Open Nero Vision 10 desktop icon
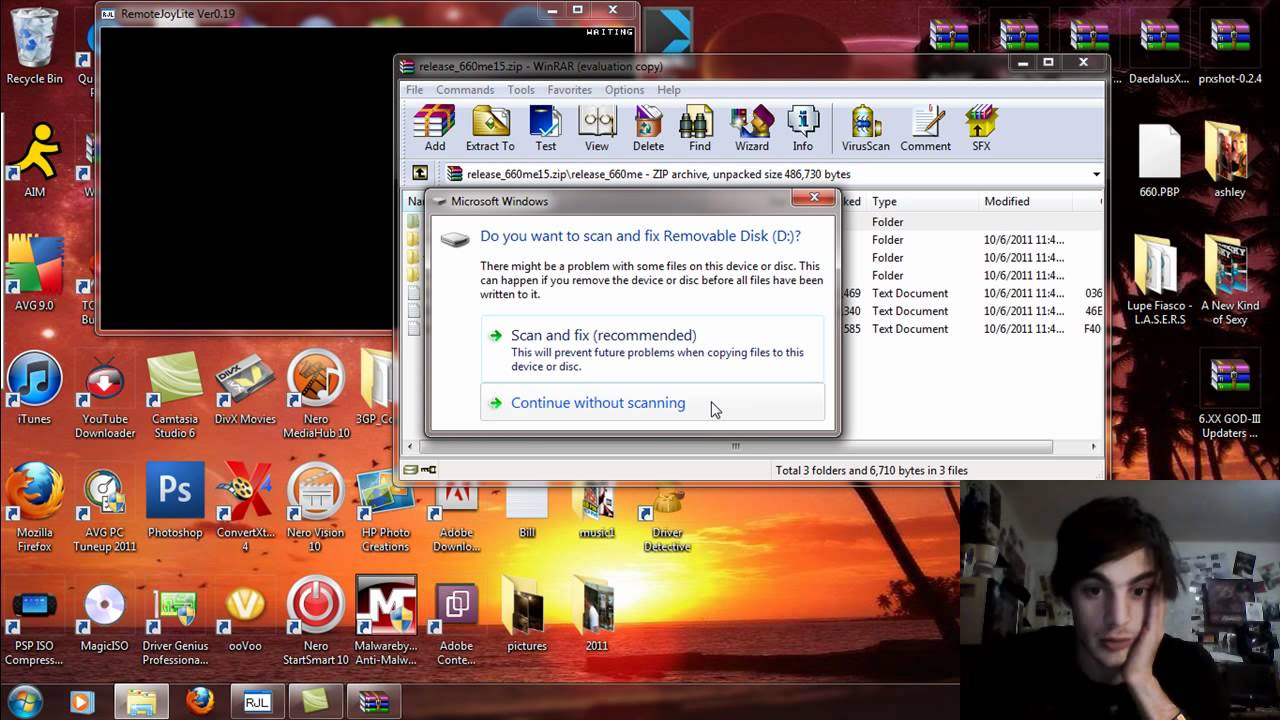 point(316,508)
